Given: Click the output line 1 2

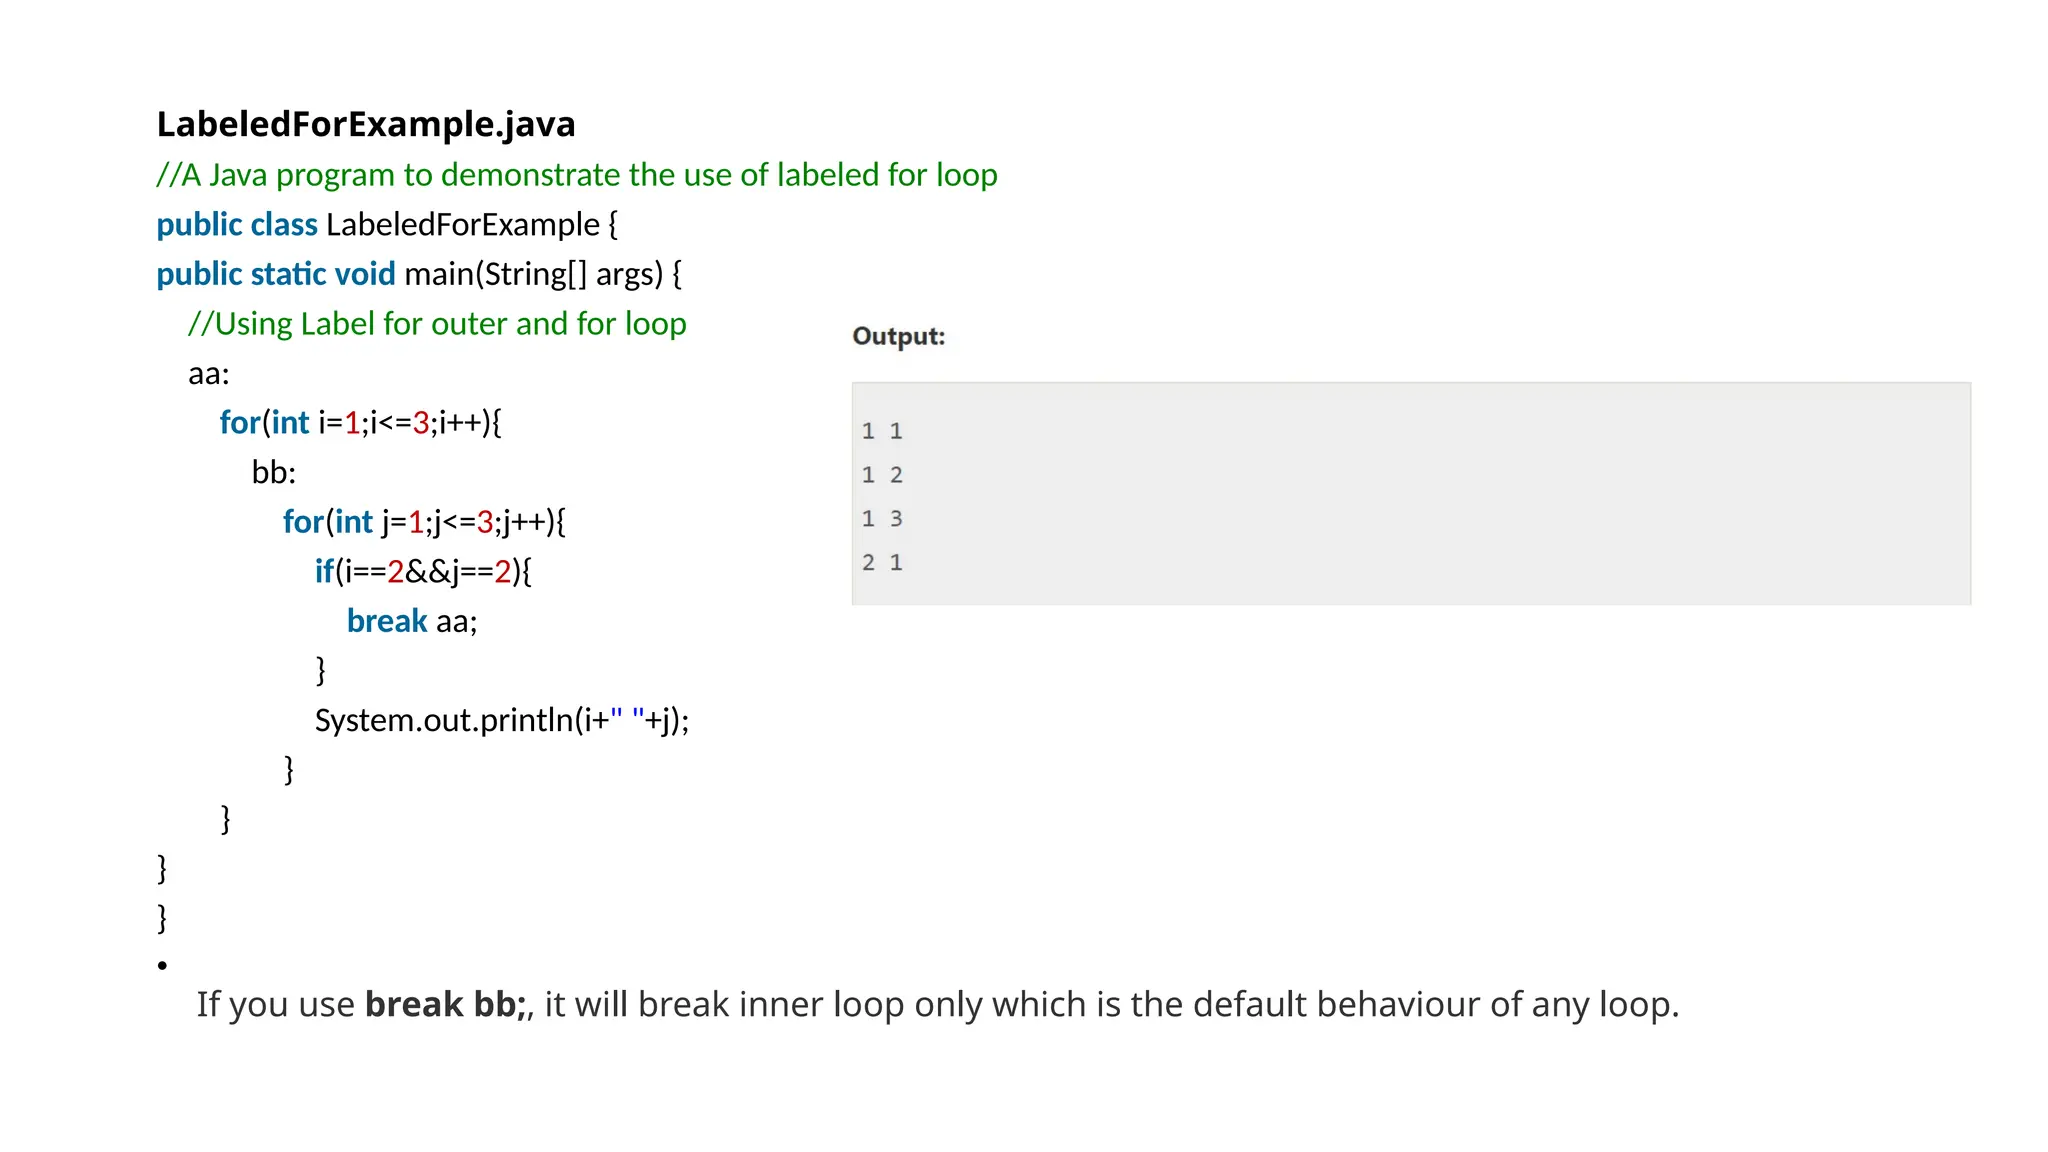Looking at the screenshot, I should (x=882, y=475).
